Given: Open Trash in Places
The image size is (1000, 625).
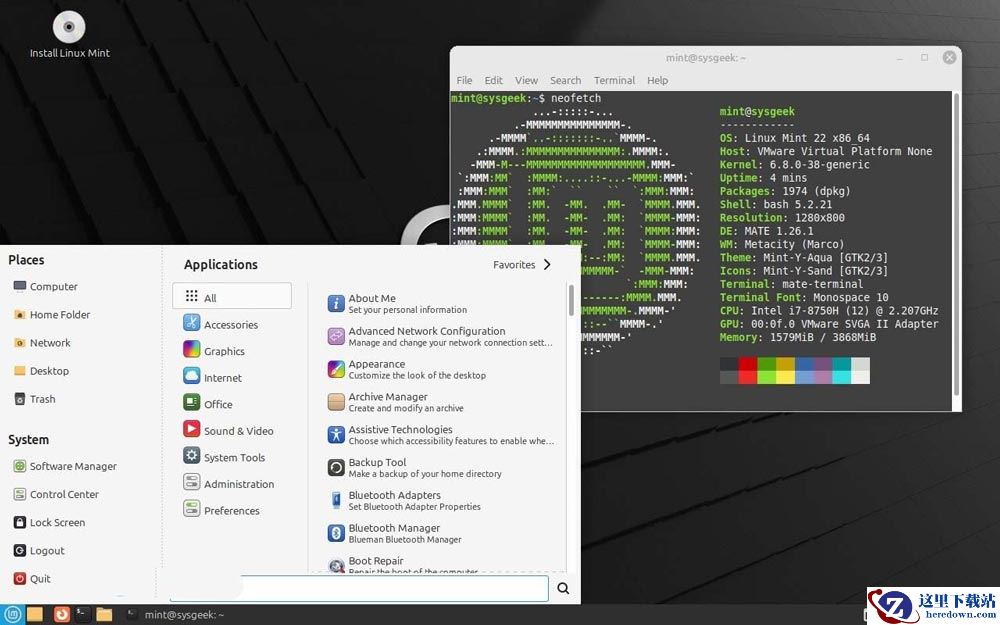Looking at the screenshot, I should click(34, 399).
